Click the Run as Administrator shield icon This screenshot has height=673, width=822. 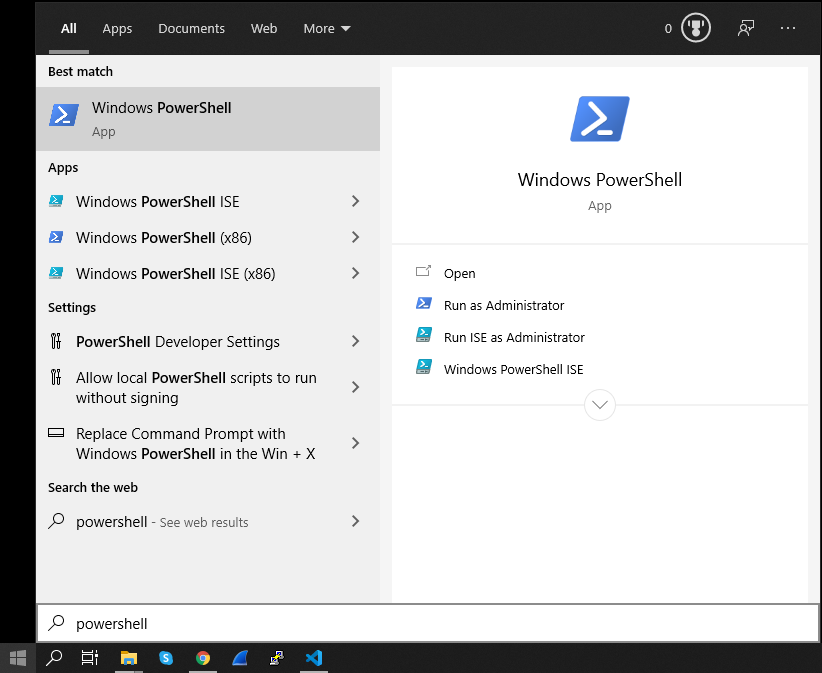[x=424, y=303]
